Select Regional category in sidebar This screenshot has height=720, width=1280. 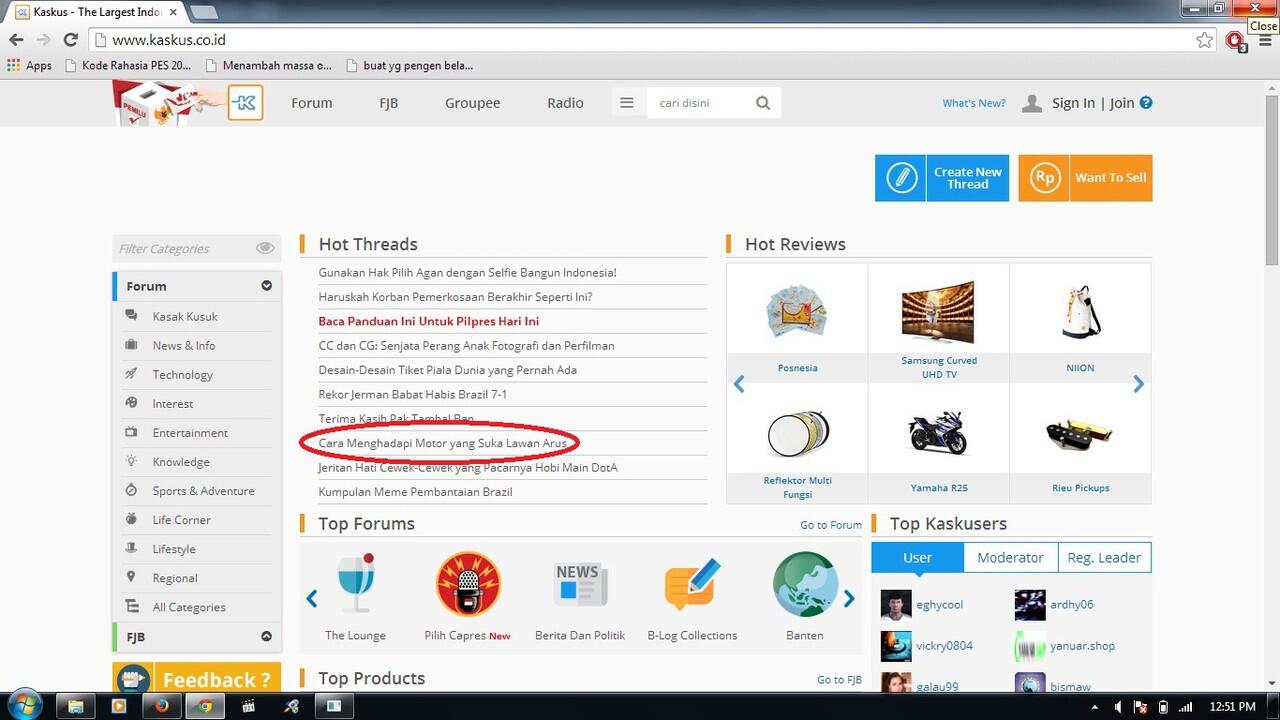[x=175, y=578]
